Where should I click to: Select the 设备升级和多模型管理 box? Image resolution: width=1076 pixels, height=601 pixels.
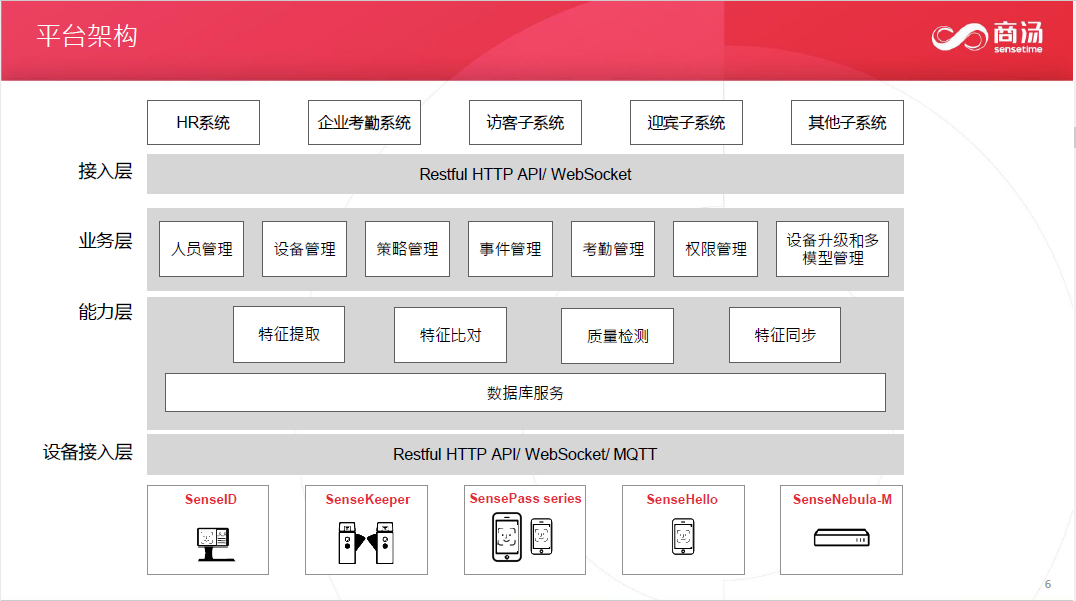pyautogui.click(x=832, y=249)
